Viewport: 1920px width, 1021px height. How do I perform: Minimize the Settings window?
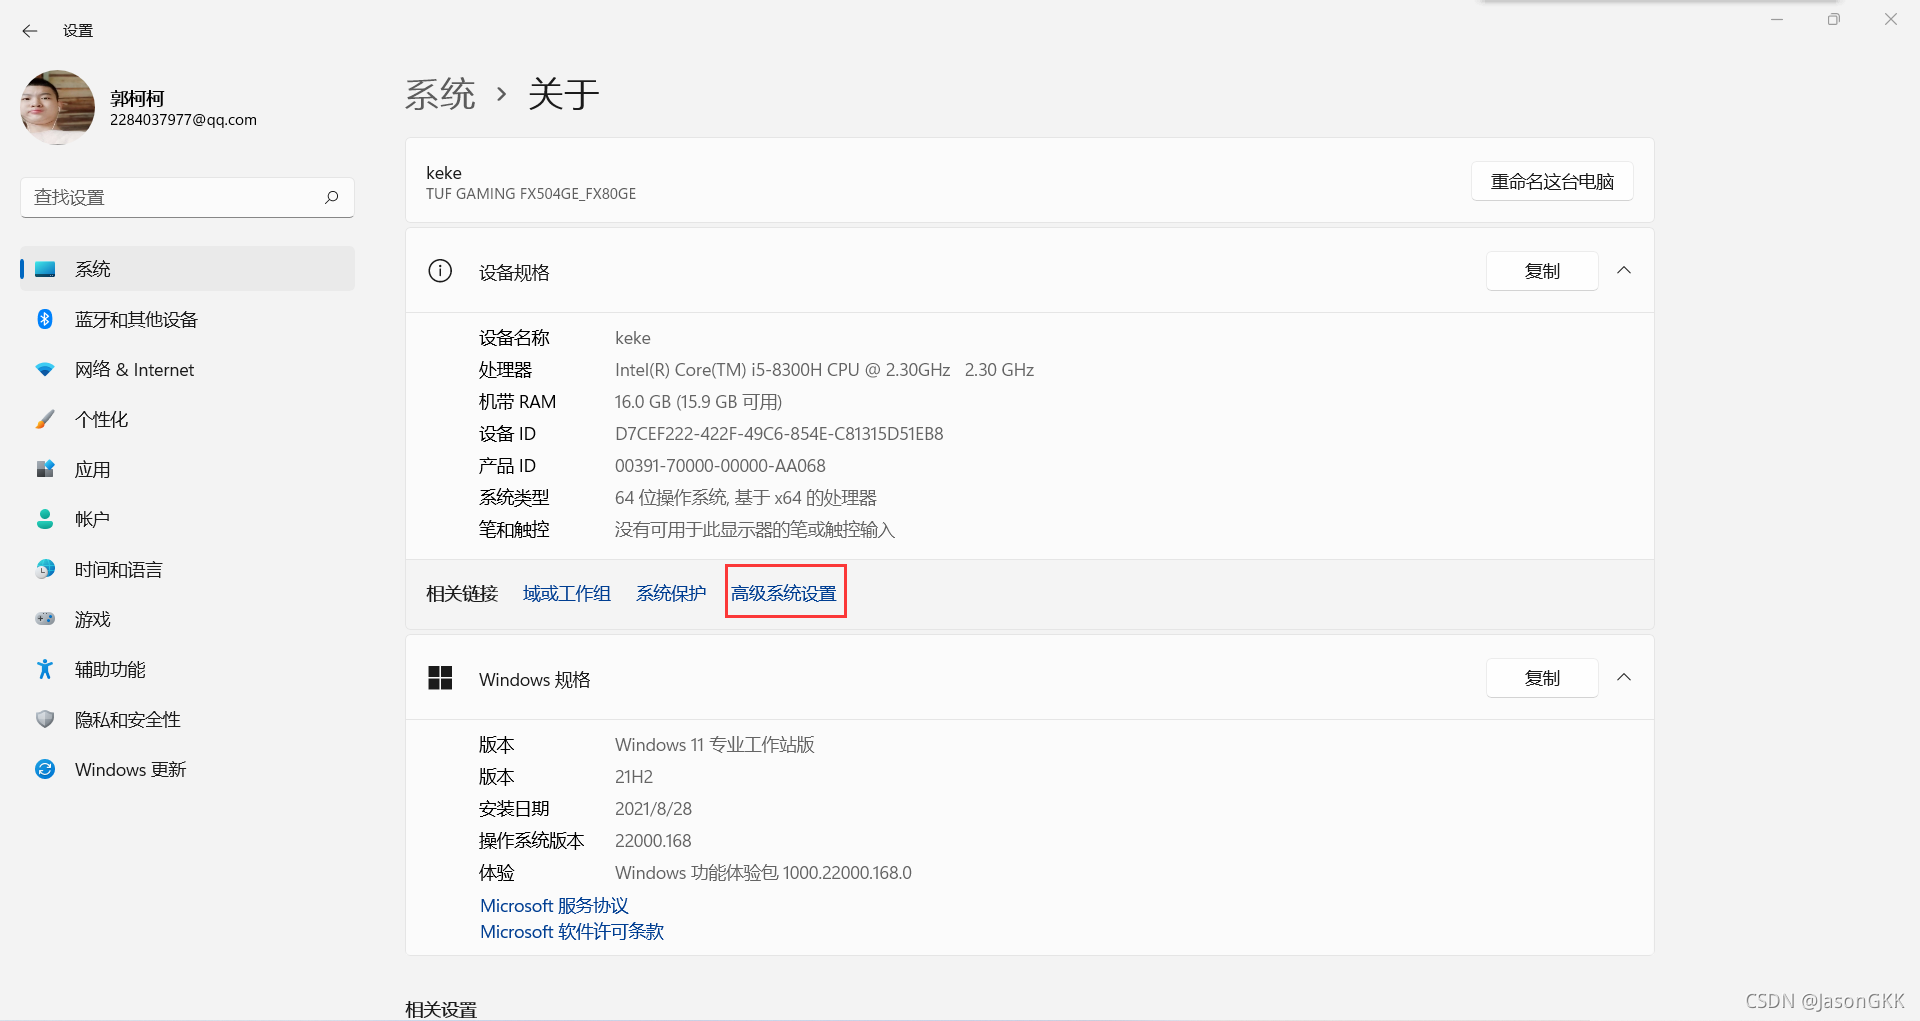pos(1777,19)
